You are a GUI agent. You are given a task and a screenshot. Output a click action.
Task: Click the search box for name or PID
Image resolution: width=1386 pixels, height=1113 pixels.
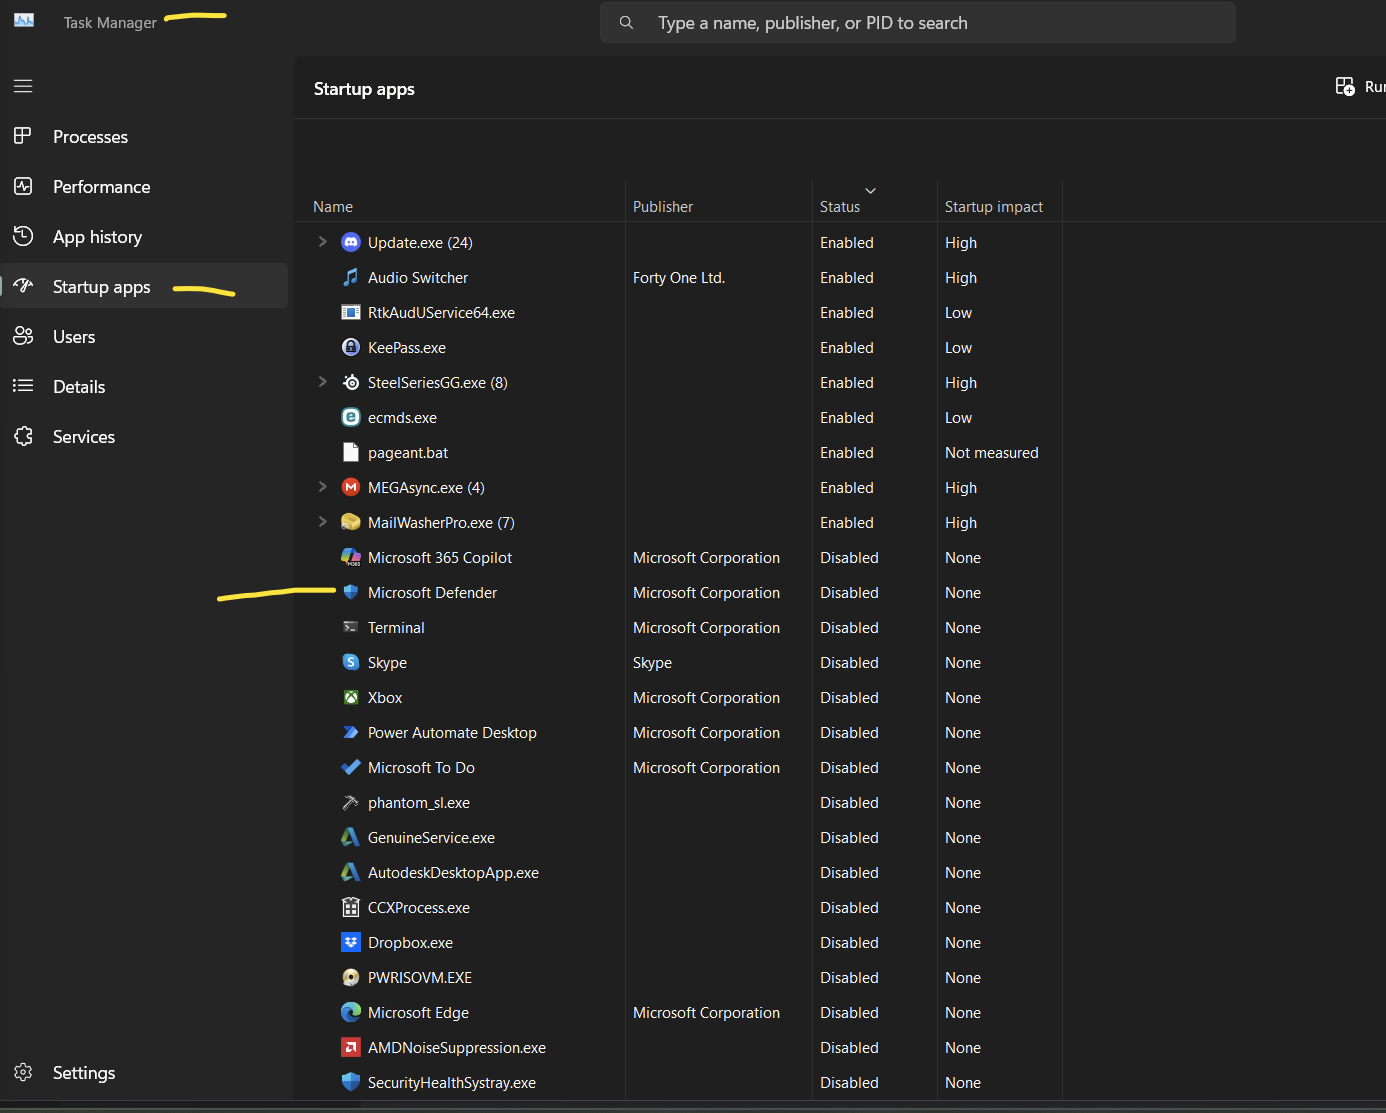coord(917,23)
